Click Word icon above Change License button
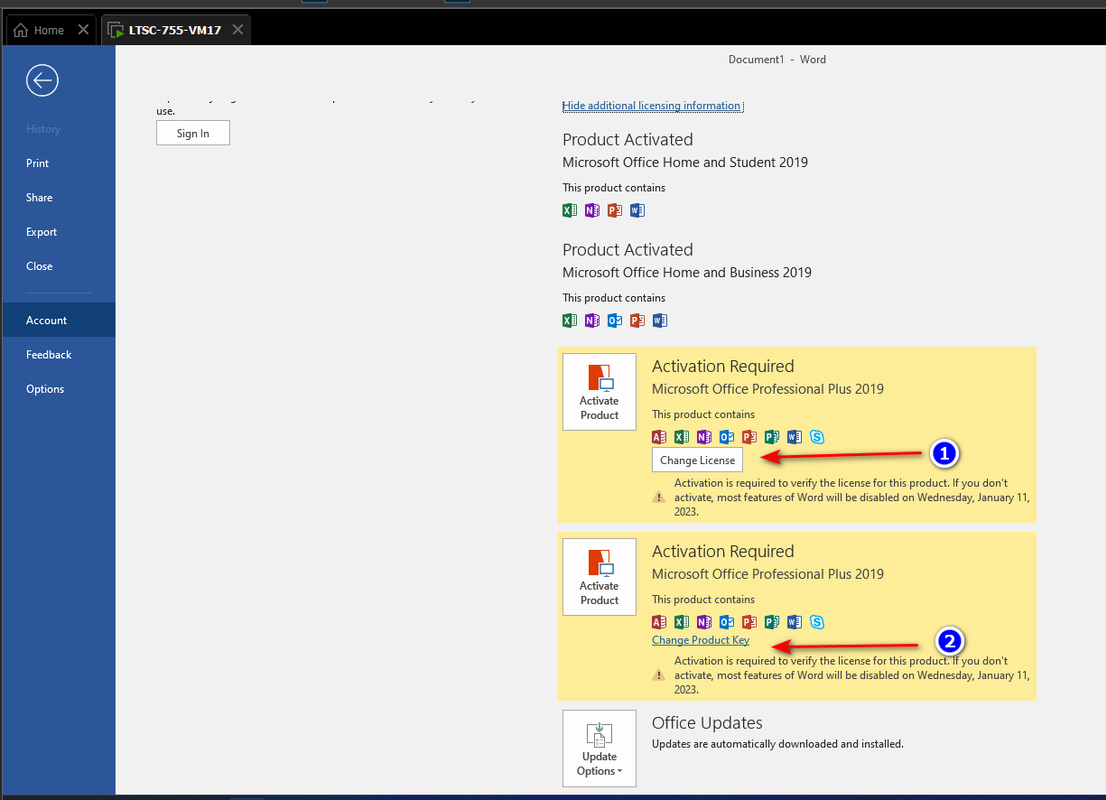Image resolution: width=1106 pixels, height=800 pixels. point(794,437)
